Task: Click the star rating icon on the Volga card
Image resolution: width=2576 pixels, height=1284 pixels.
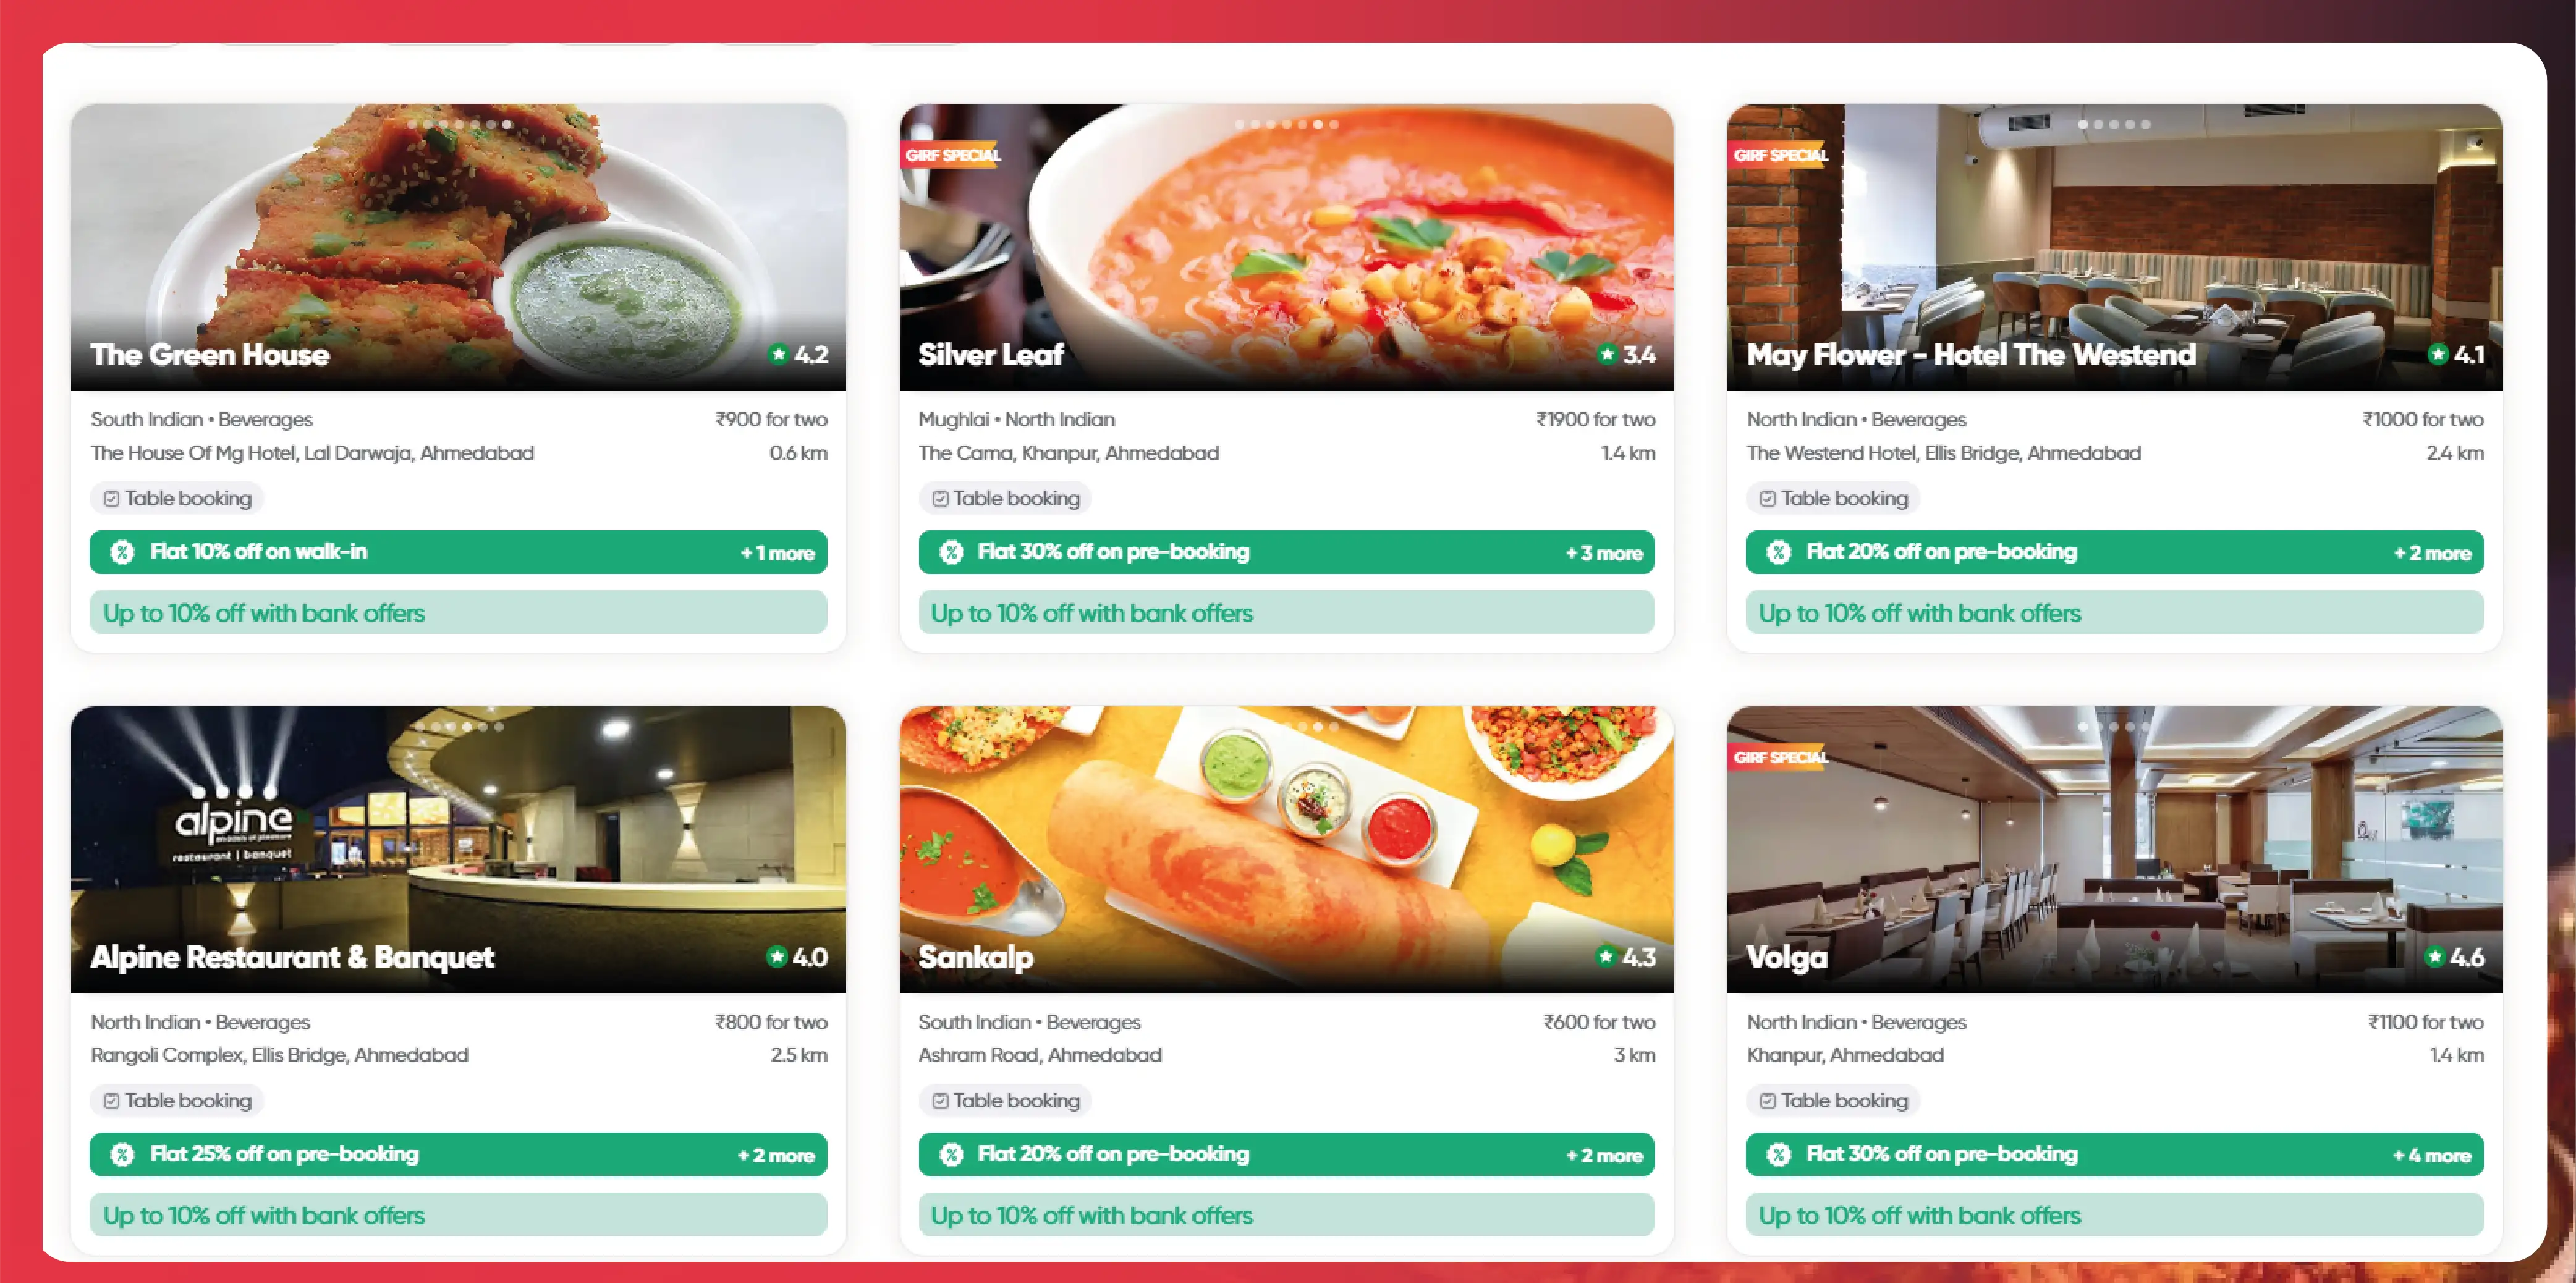Action: (x=2435, y=957)
